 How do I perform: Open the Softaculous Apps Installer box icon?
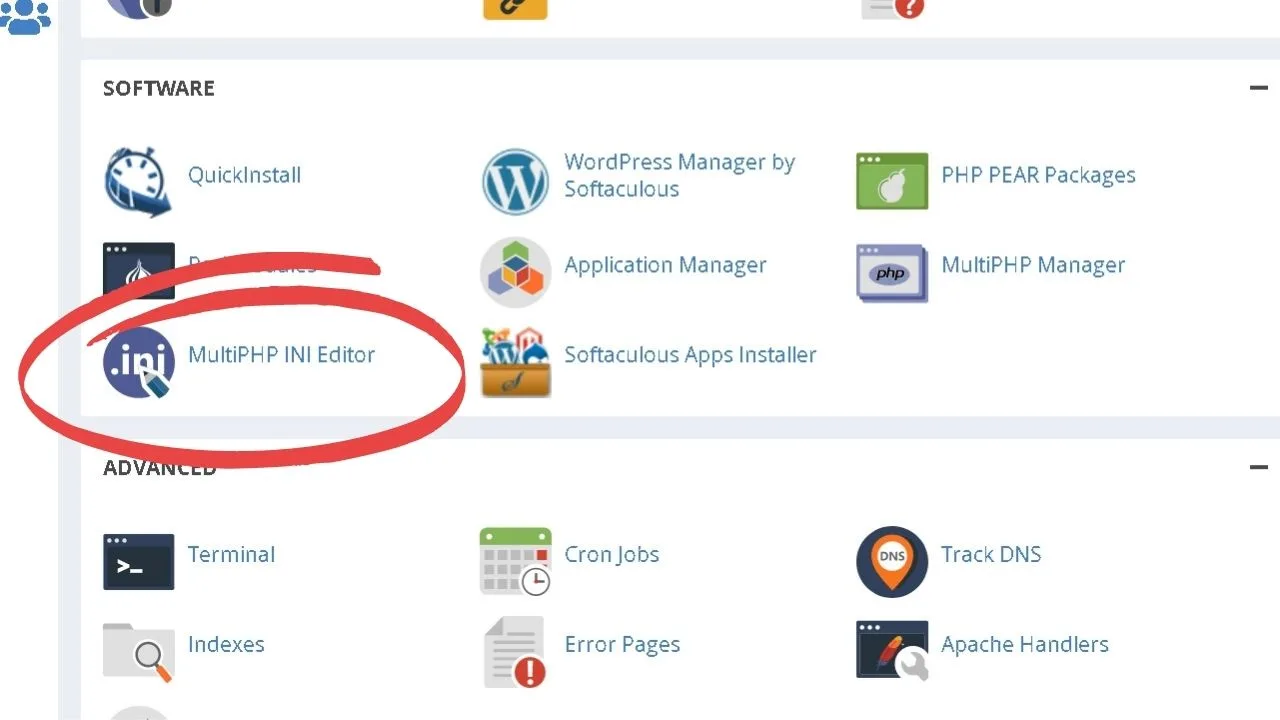click(x=515, y=362)
